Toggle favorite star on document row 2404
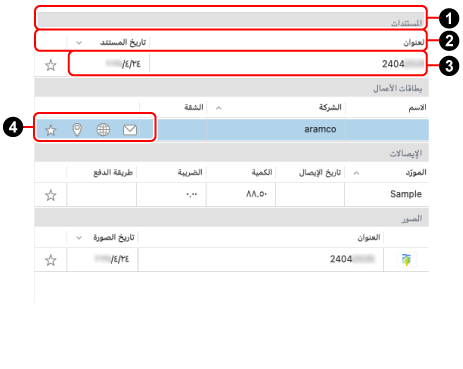The image size is (463, 369). 51,65
